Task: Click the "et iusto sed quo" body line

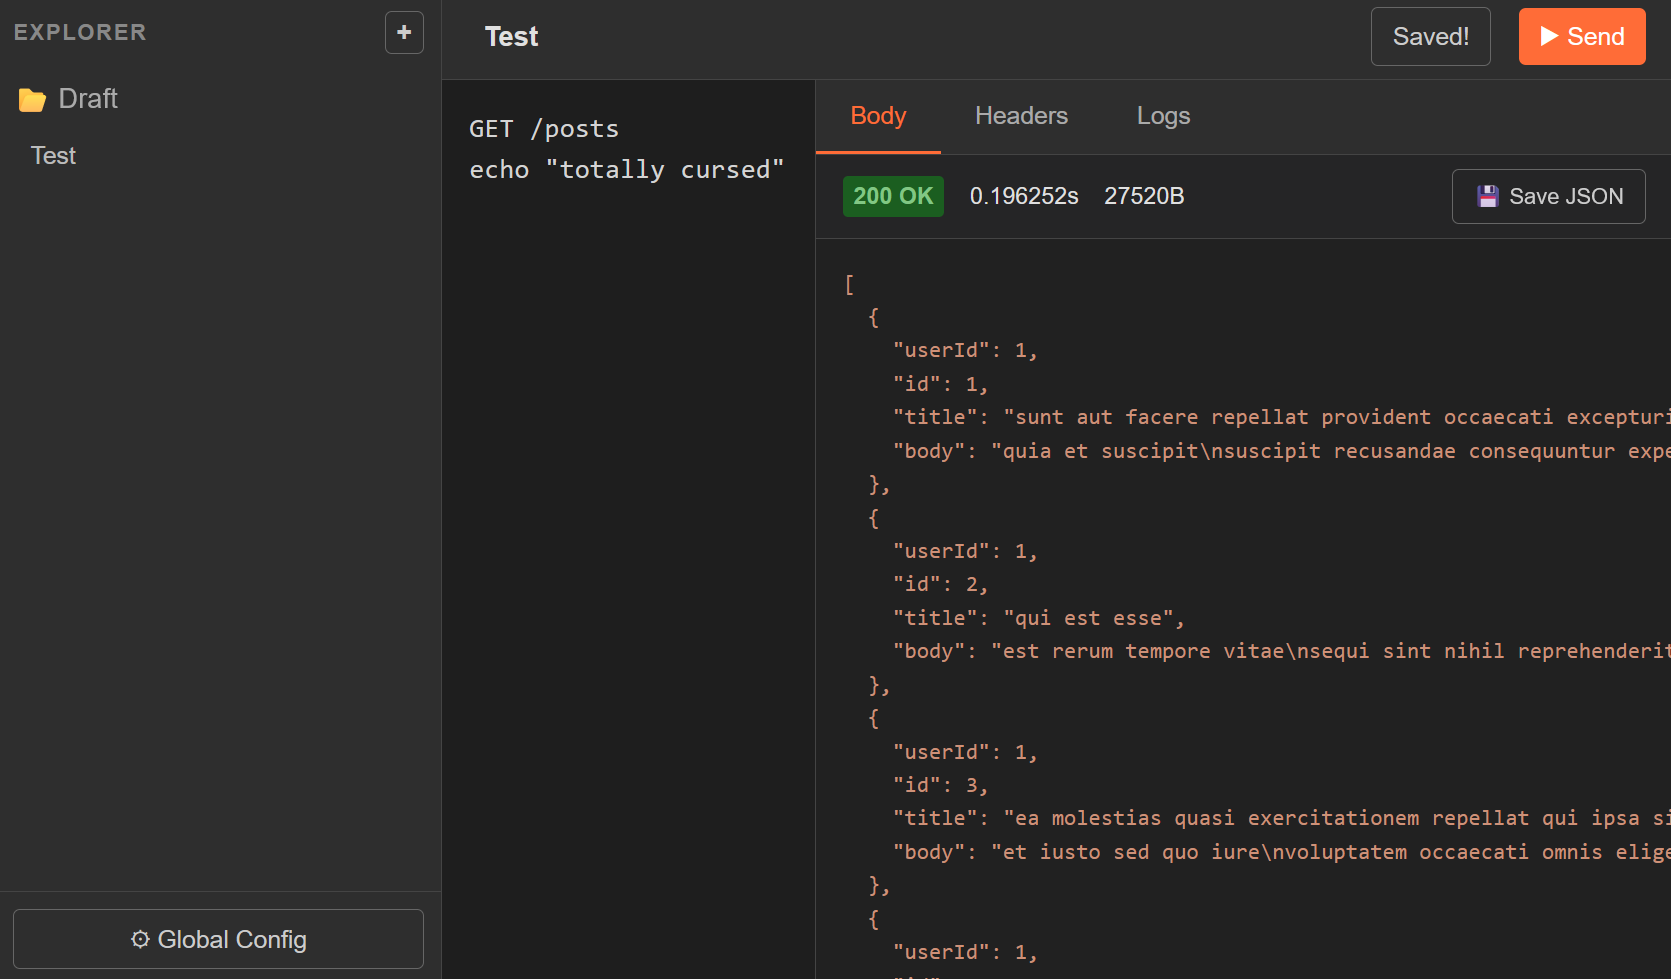Action: tap(1281, 852)
